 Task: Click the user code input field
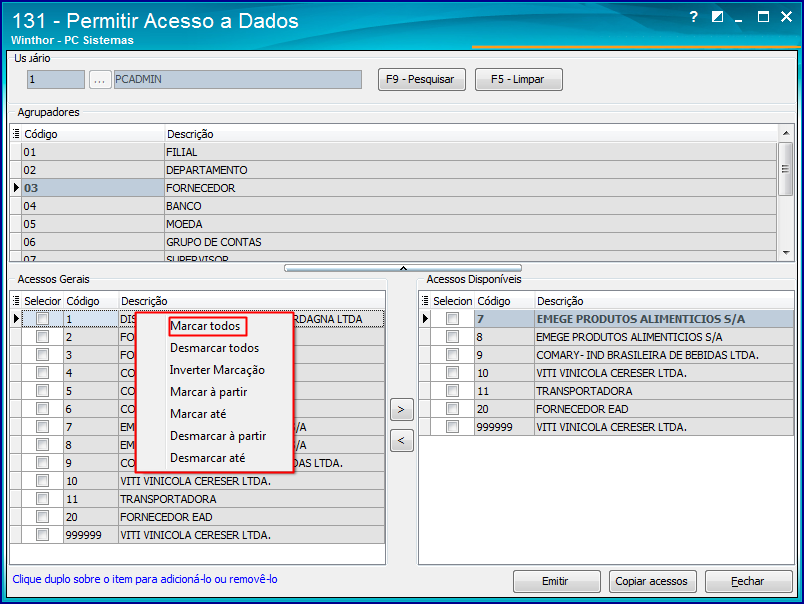coord(56,79)
